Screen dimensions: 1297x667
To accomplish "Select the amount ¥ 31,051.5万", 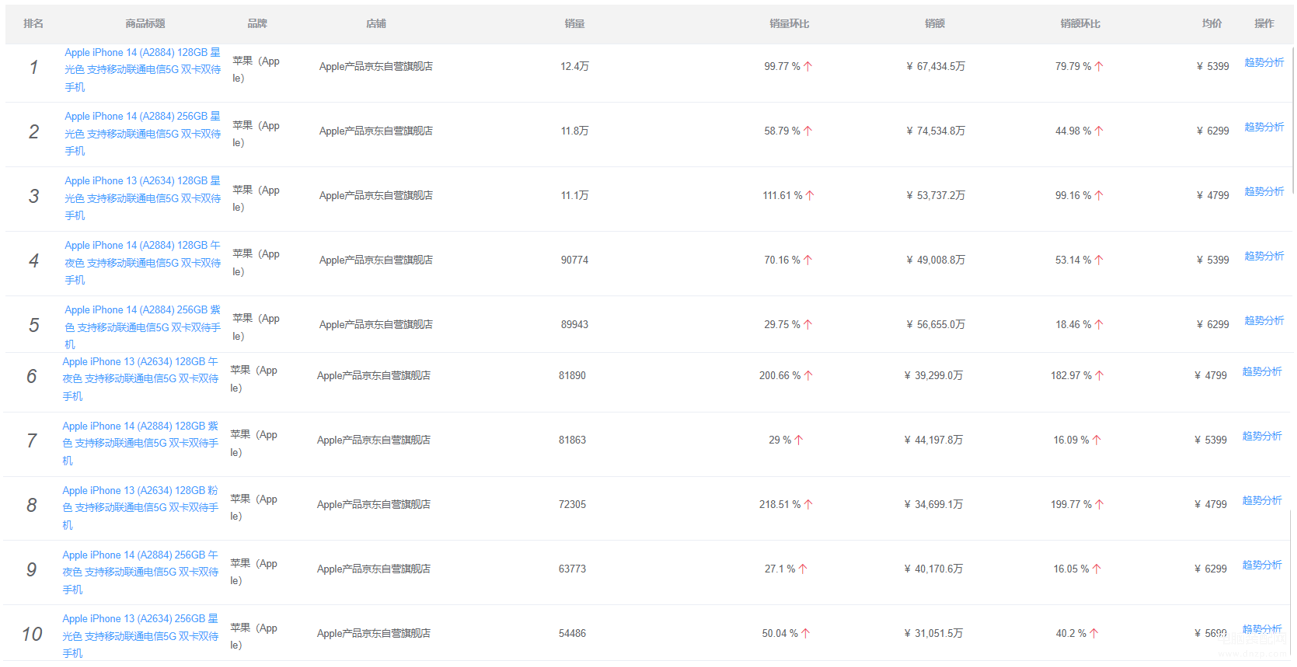I will click(x=933, y=633).
